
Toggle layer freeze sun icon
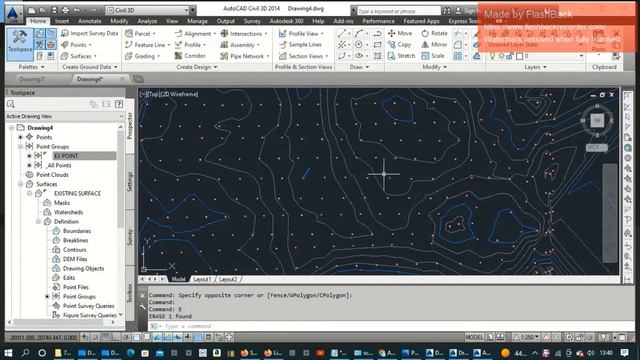tap(501, 56)
